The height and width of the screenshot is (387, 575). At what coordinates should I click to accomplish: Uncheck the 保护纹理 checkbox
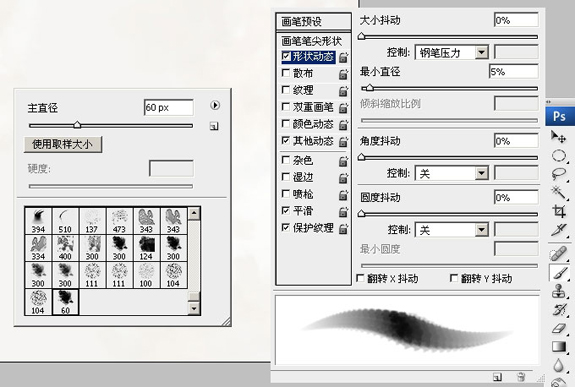[286, 227]
